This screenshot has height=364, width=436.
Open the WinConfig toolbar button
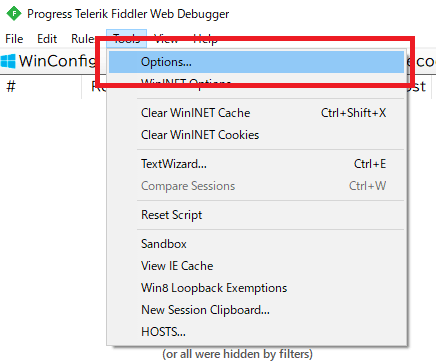[48, 61]
